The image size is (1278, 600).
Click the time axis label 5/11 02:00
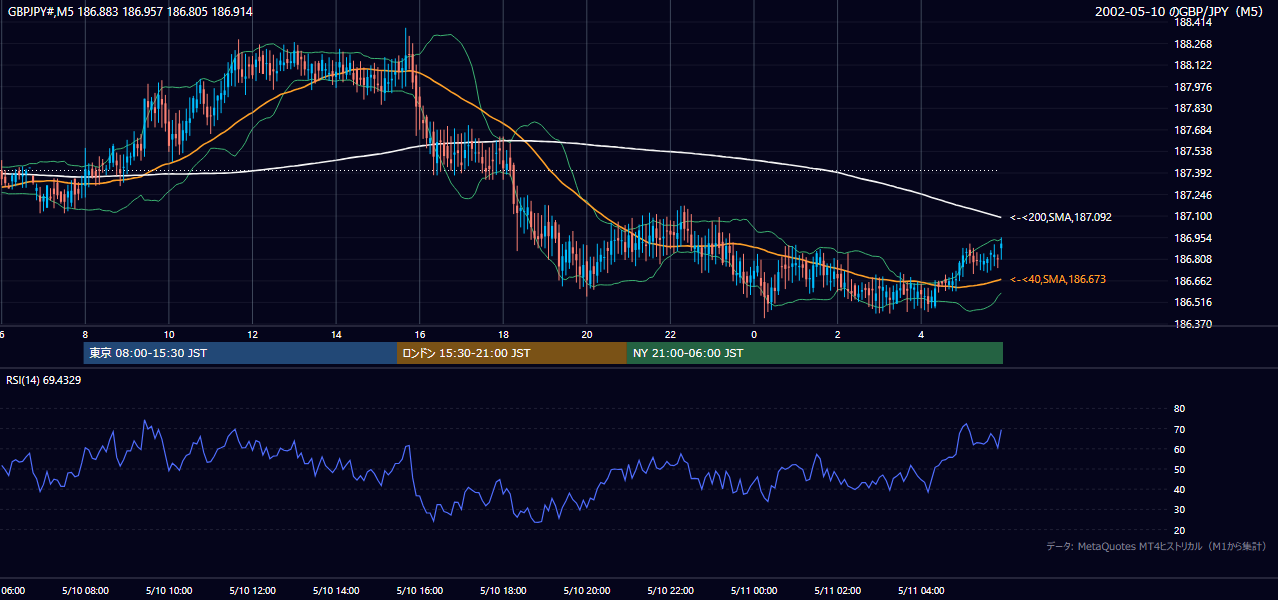(838, 591)
